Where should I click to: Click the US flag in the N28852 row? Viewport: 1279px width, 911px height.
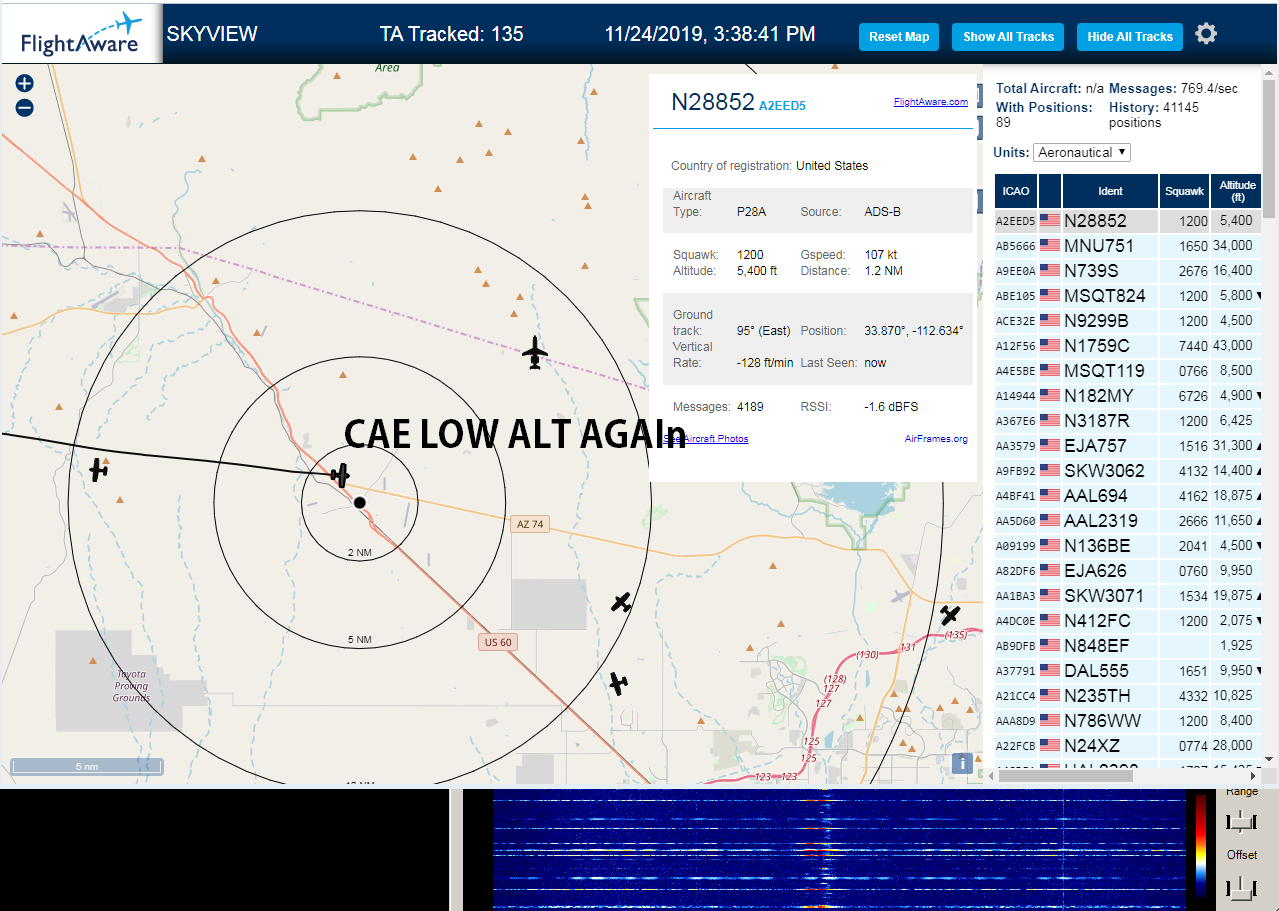(x=1050, y=220)
